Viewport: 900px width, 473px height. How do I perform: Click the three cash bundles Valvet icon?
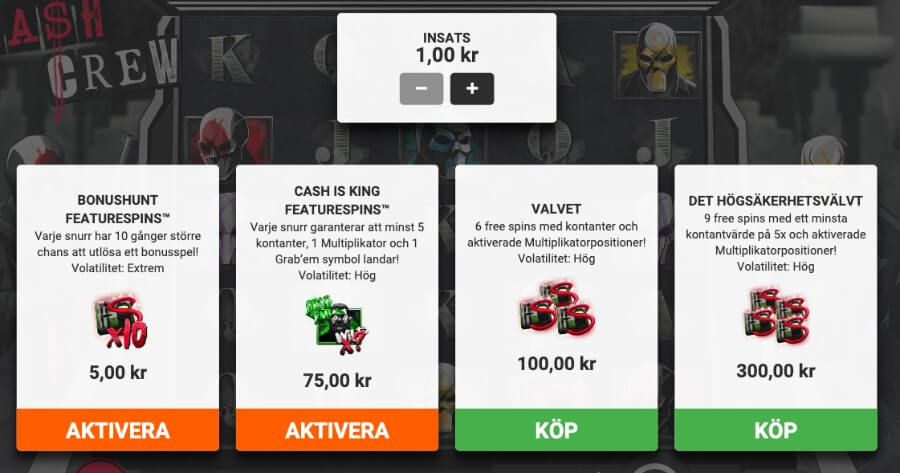point(557,308)
